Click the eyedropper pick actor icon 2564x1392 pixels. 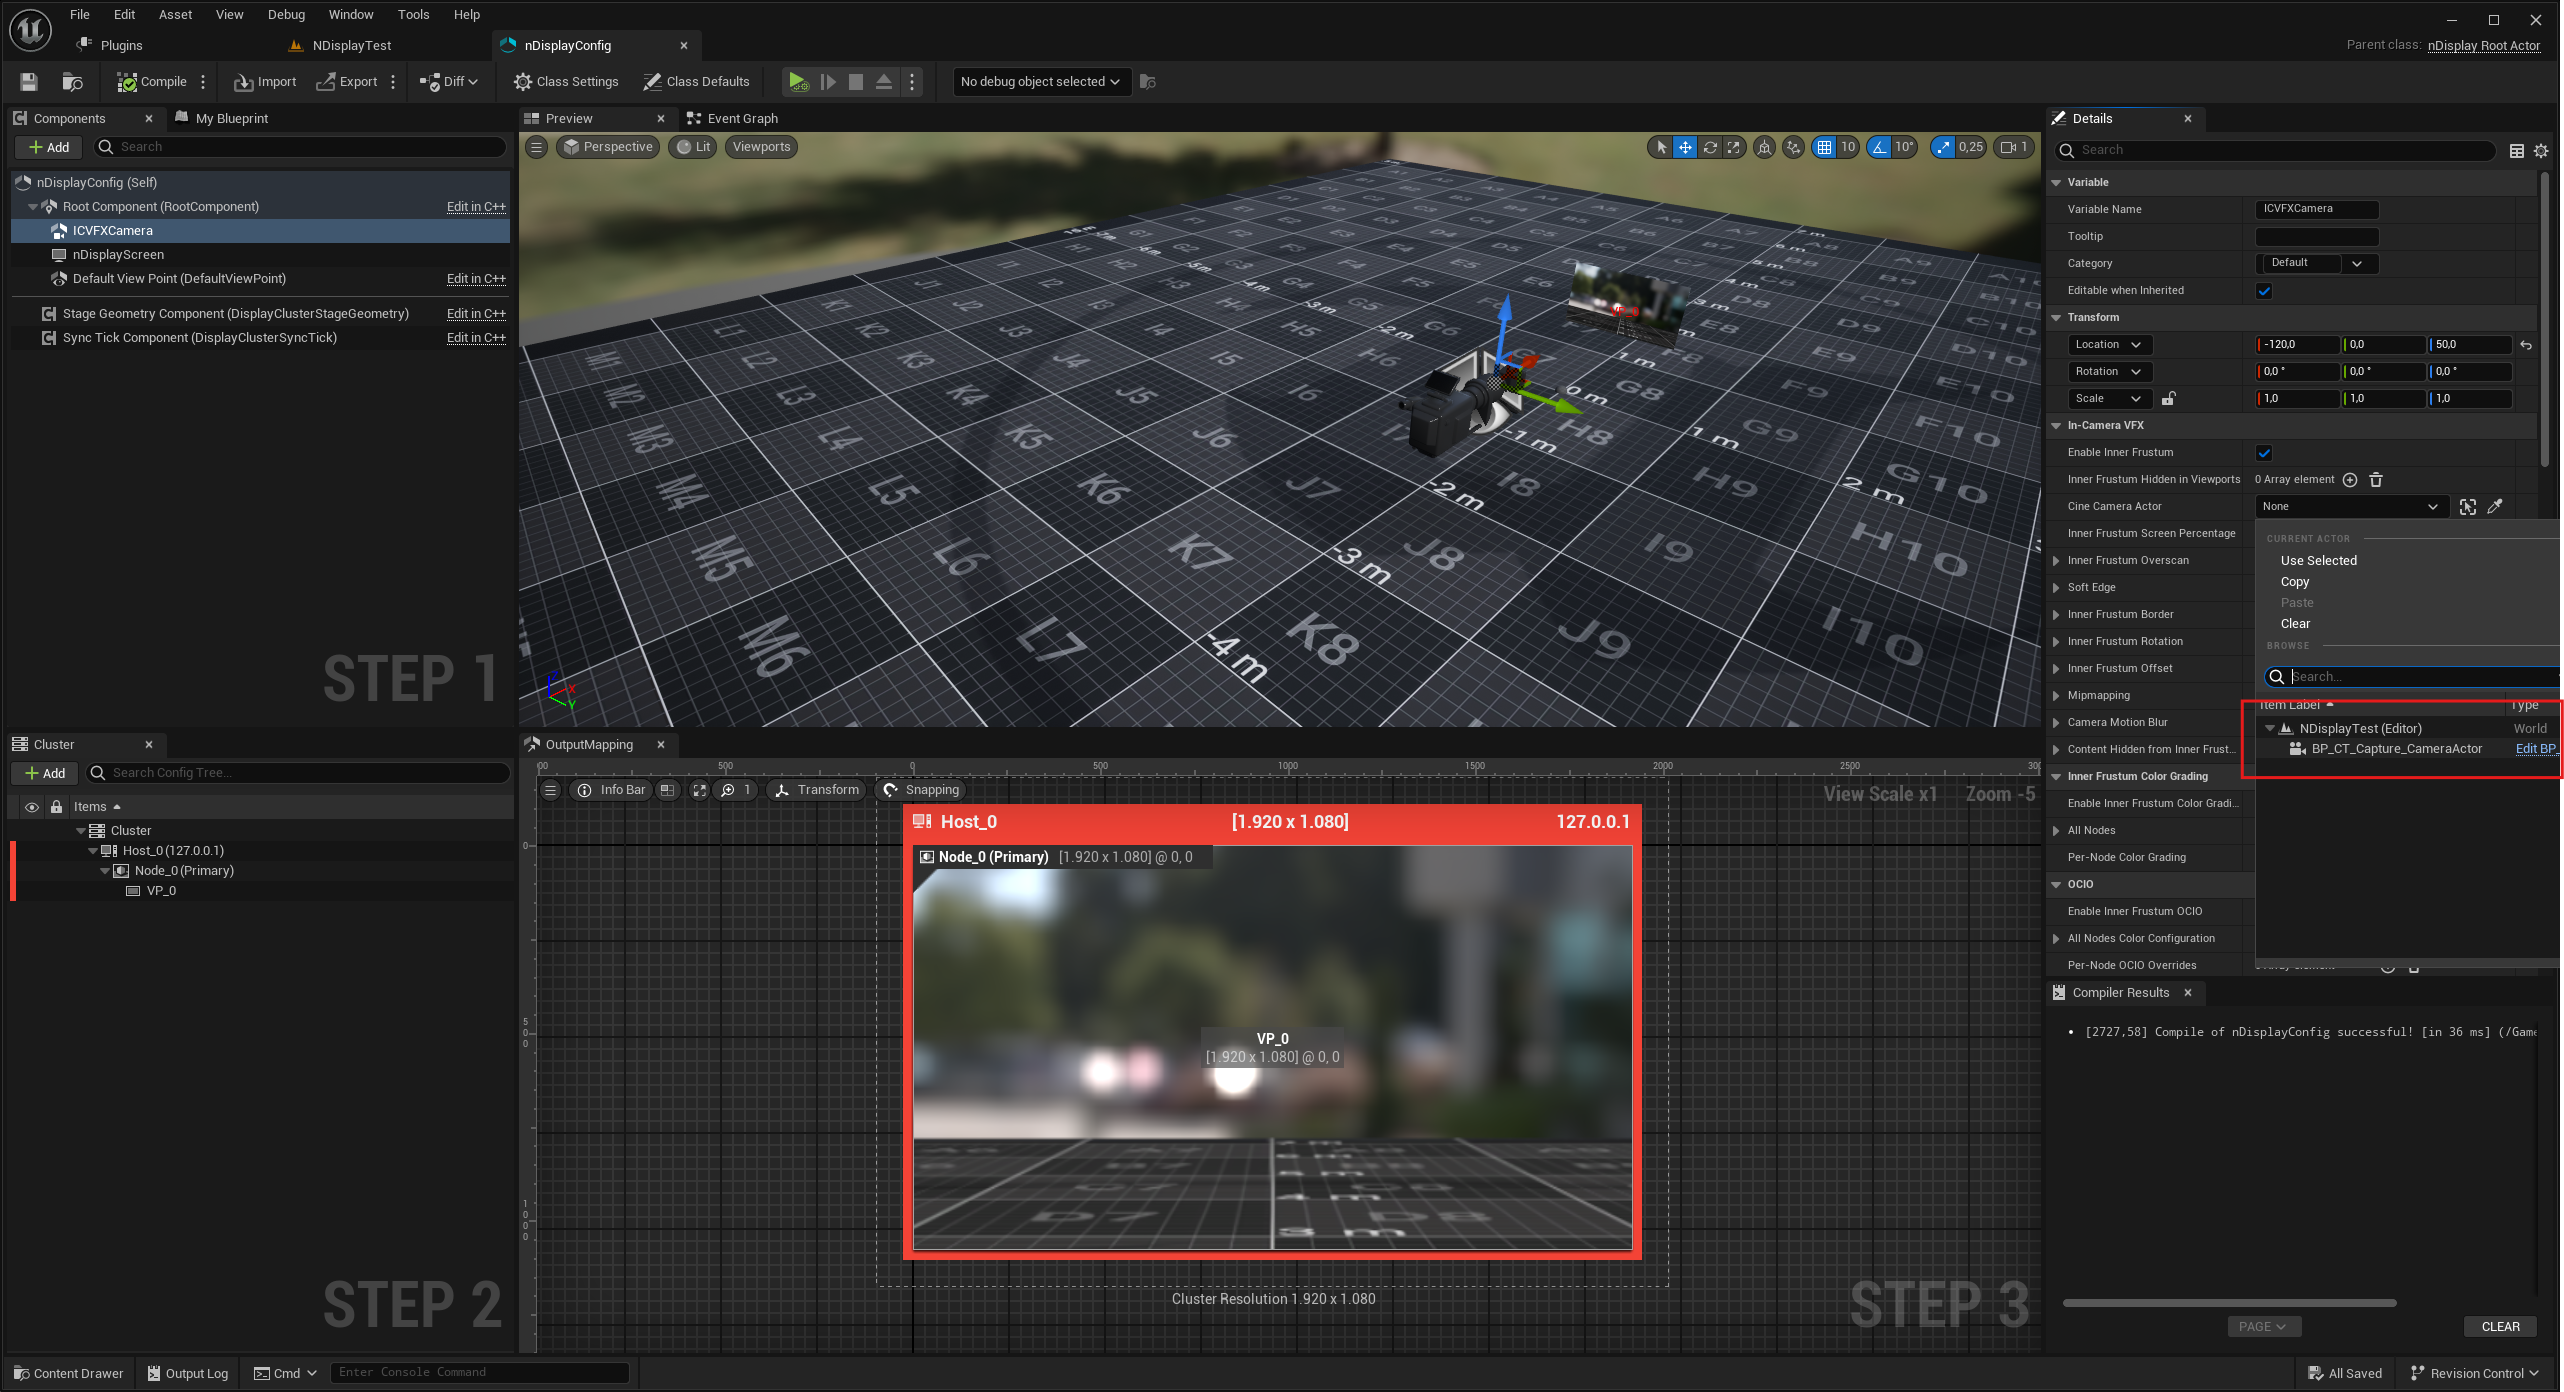point(2495,507)
